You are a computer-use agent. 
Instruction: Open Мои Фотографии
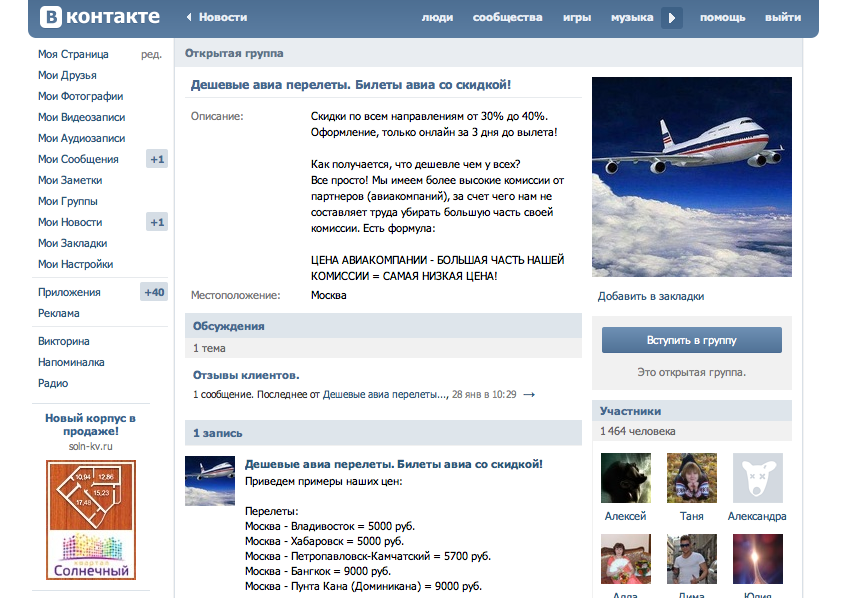click(x=80, y=96)
